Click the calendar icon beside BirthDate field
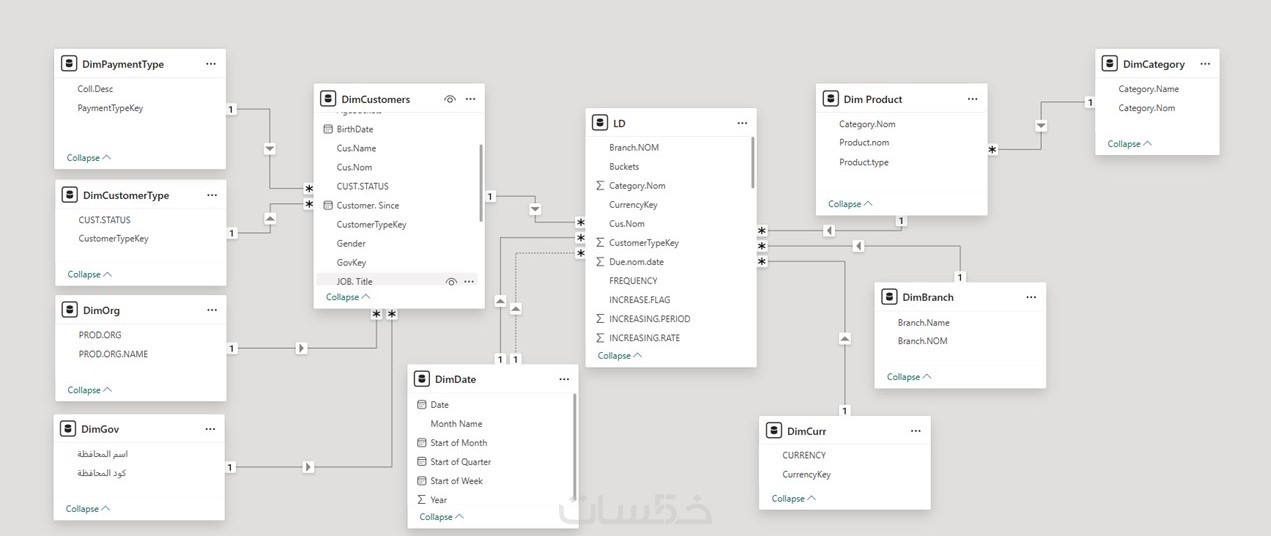Viewport: 1271px width, 536px height. (x=328, y=129)
